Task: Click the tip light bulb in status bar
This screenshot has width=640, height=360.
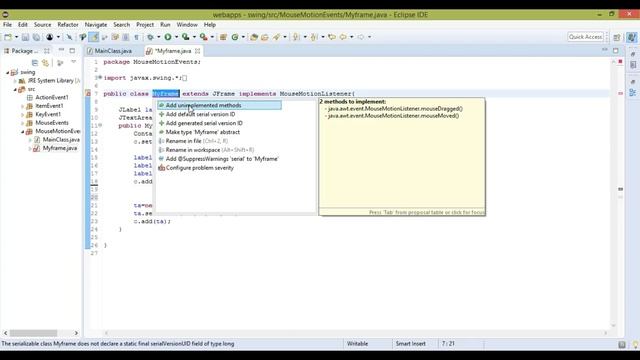Action: (635, 344)
